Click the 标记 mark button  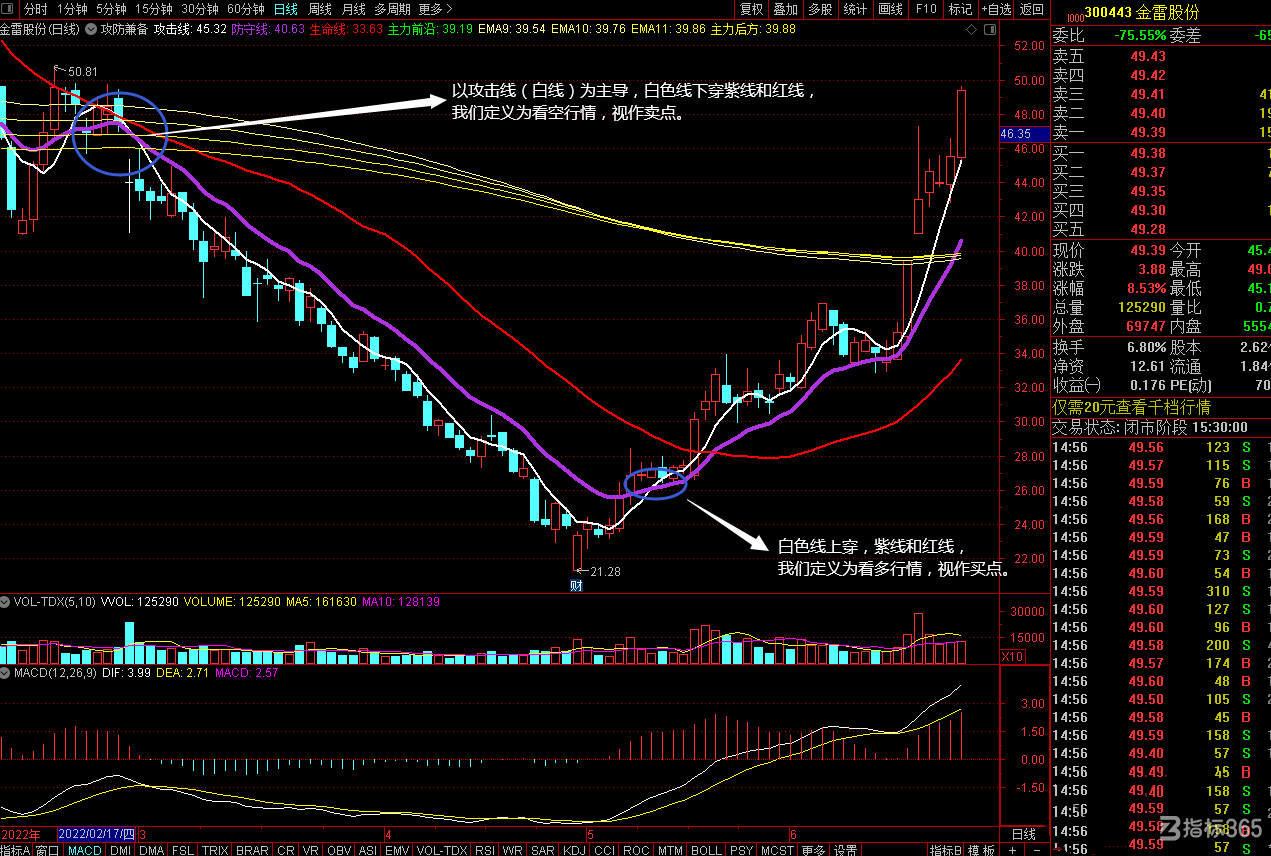pyautogui.click(x=960, y=9)
